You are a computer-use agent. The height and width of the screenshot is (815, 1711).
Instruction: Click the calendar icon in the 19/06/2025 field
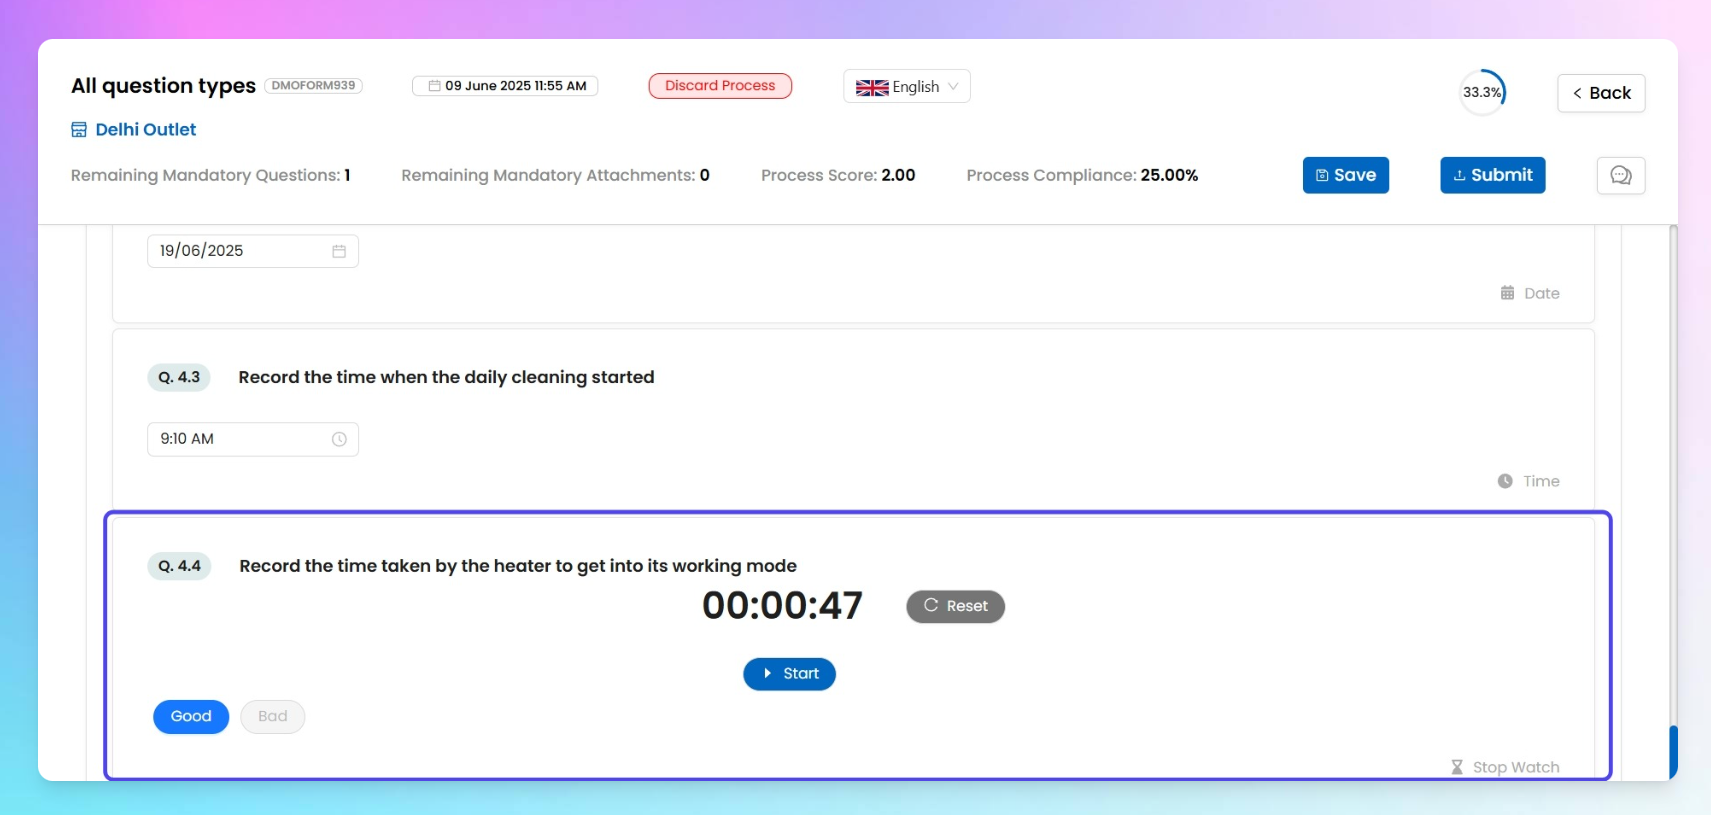339,251
